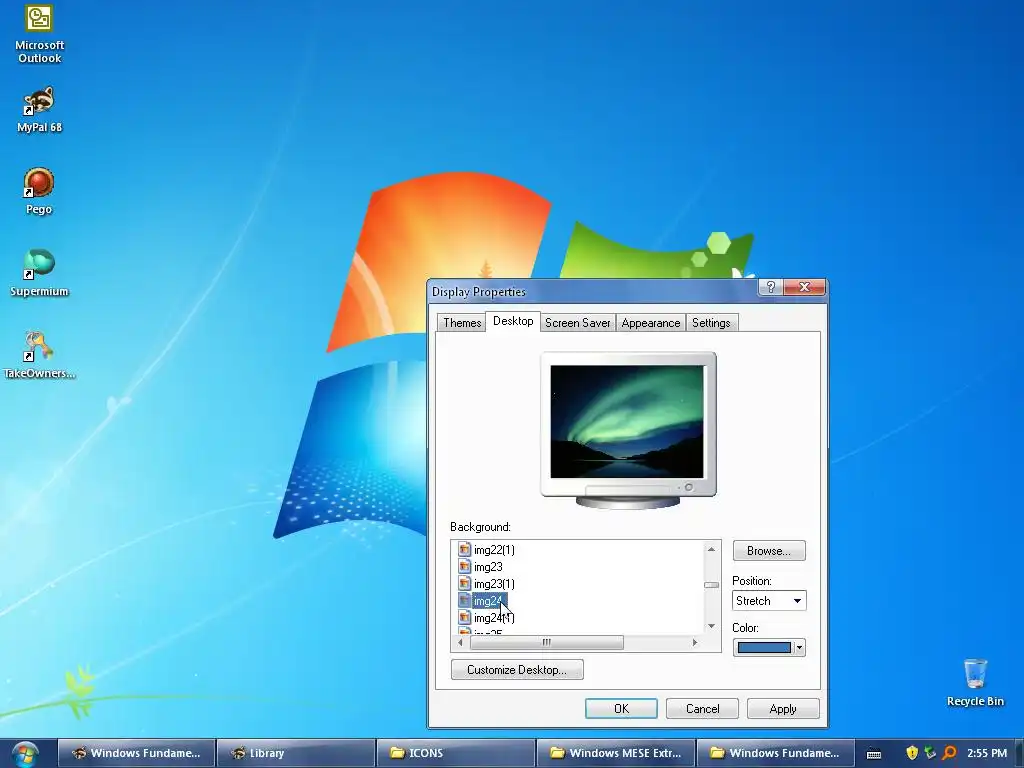
Task: Click the background list scroll down arrow
Action: [x=711, y=626]
